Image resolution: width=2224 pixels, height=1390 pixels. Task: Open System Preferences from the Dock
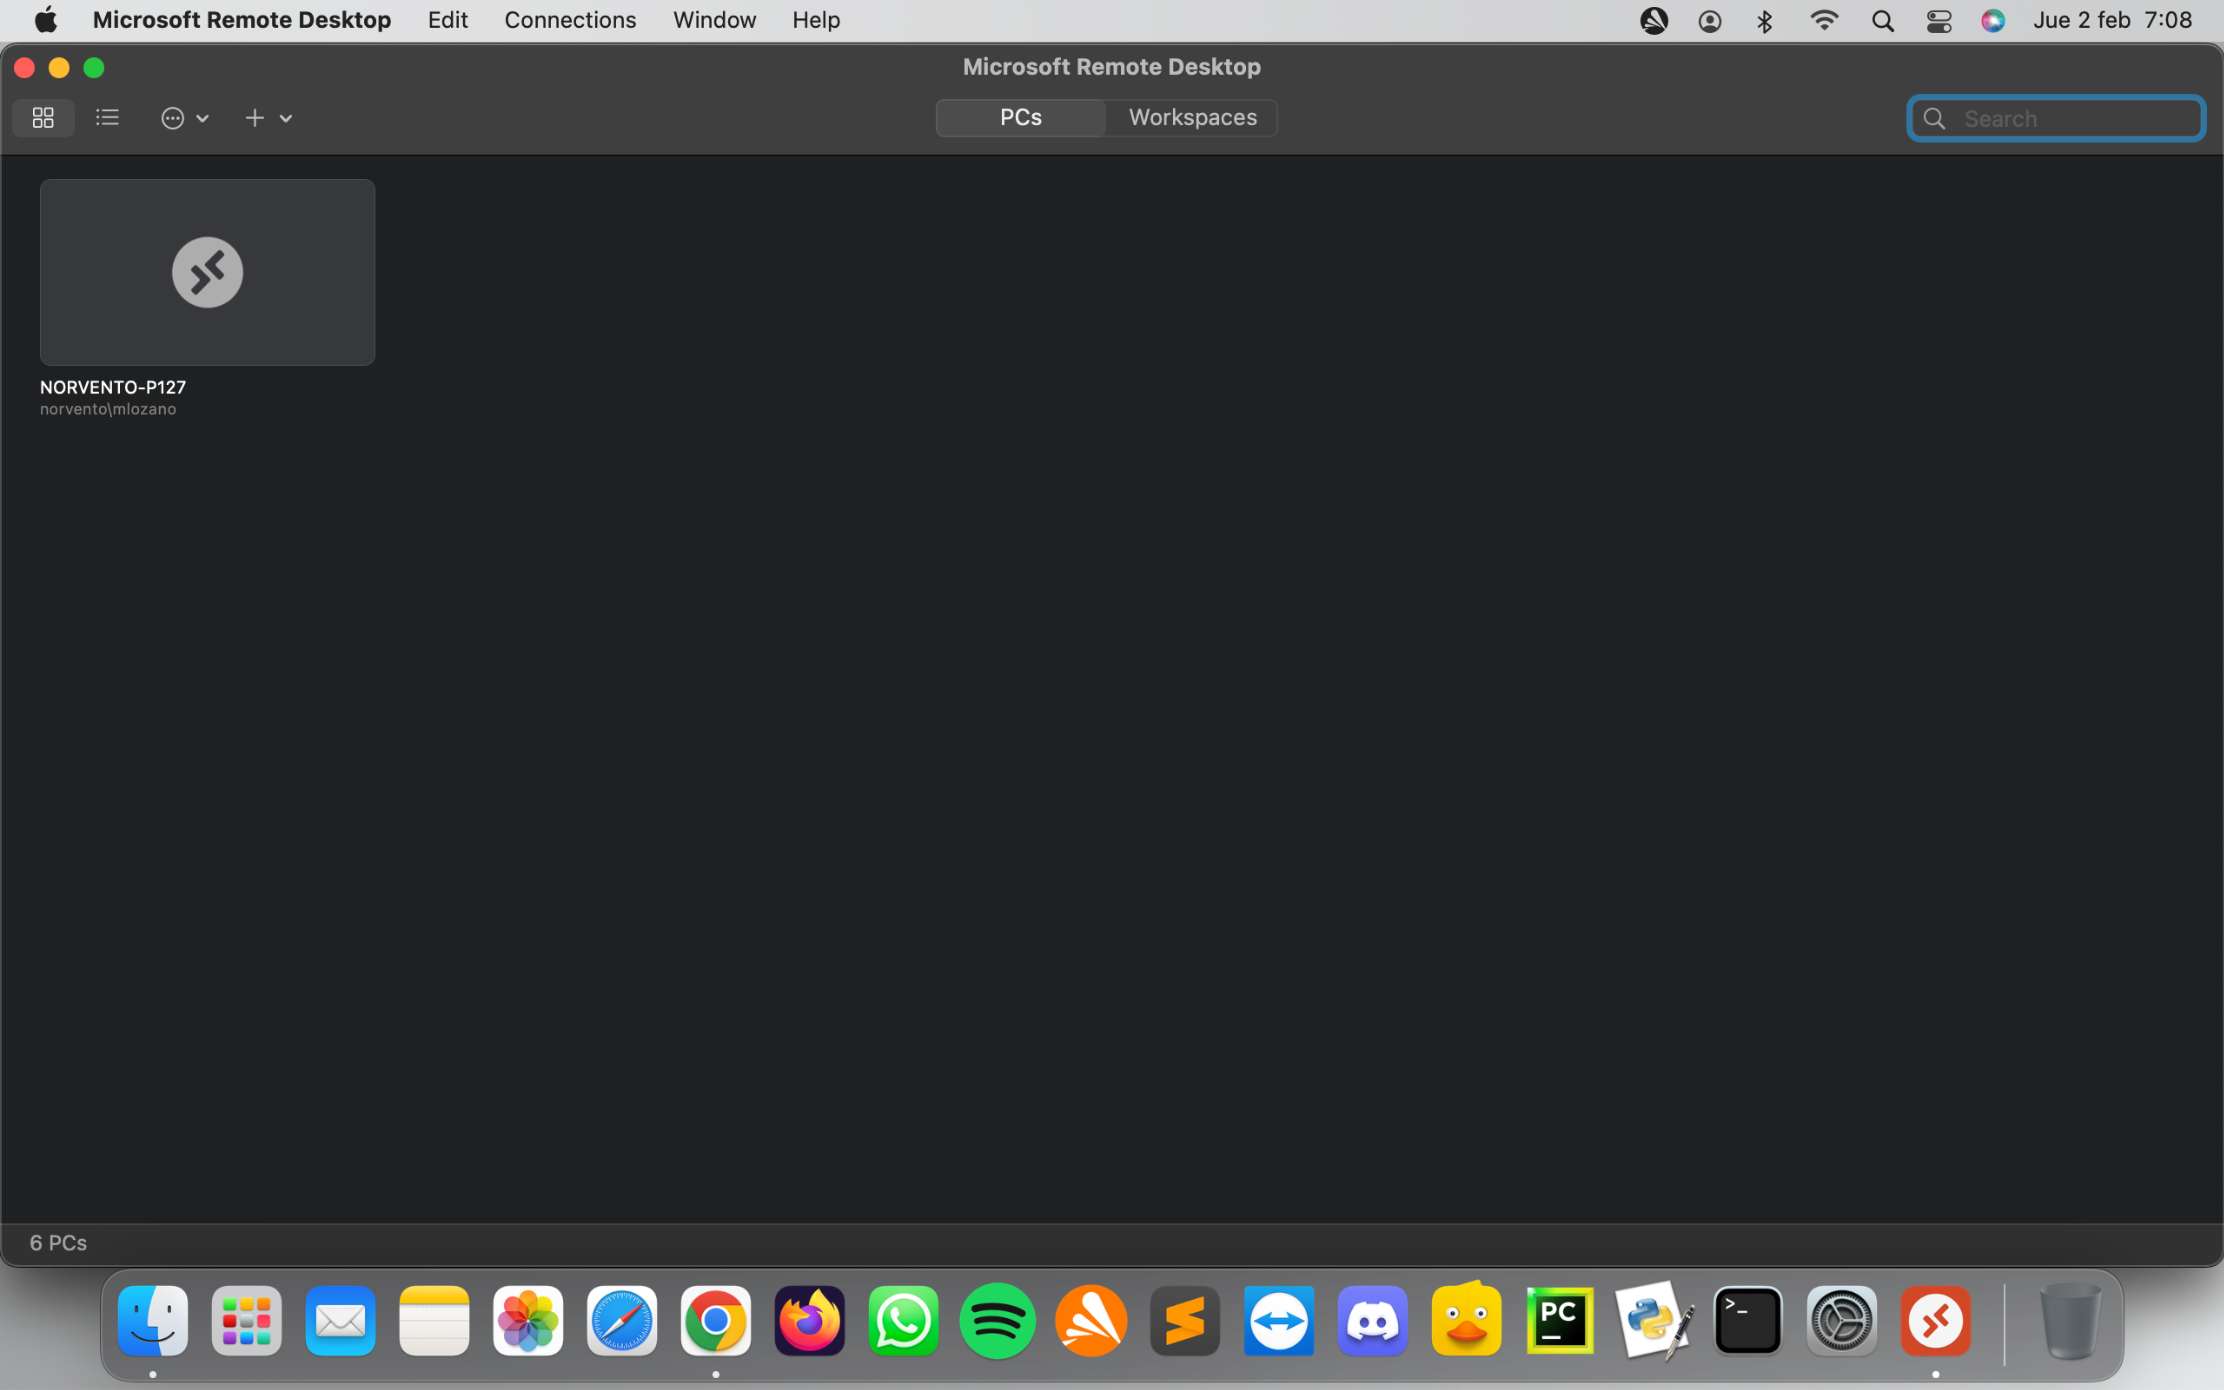(x=1842, y=1321)
